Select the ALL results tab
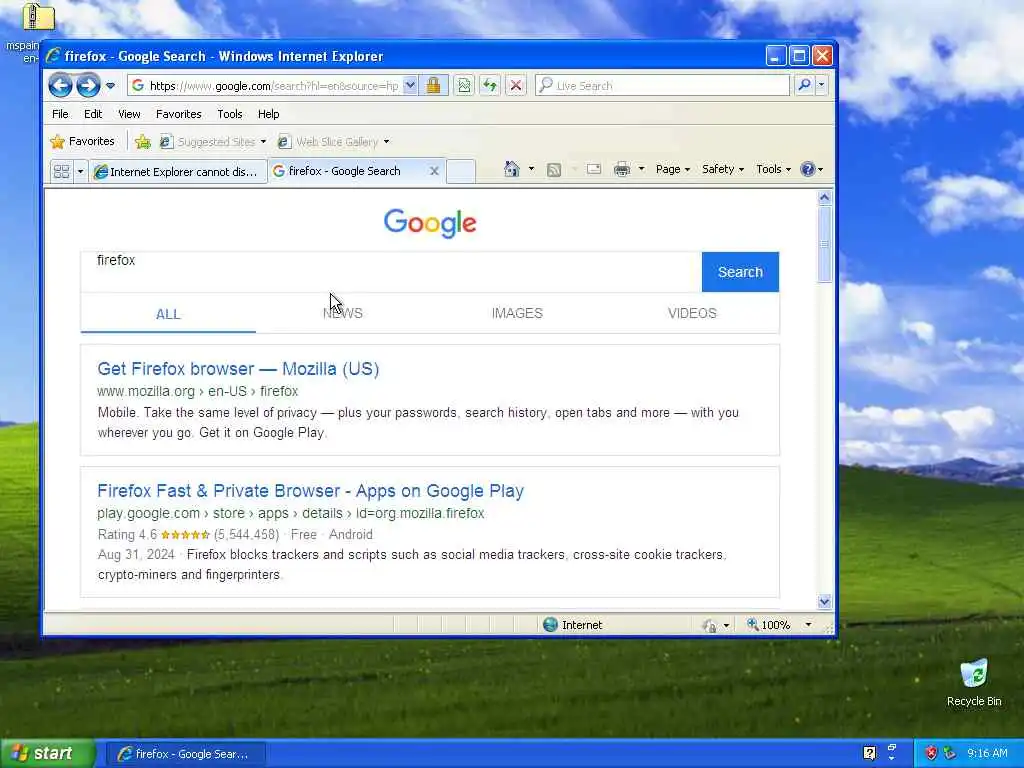The image size is (1024, 768). coord(168,313)
